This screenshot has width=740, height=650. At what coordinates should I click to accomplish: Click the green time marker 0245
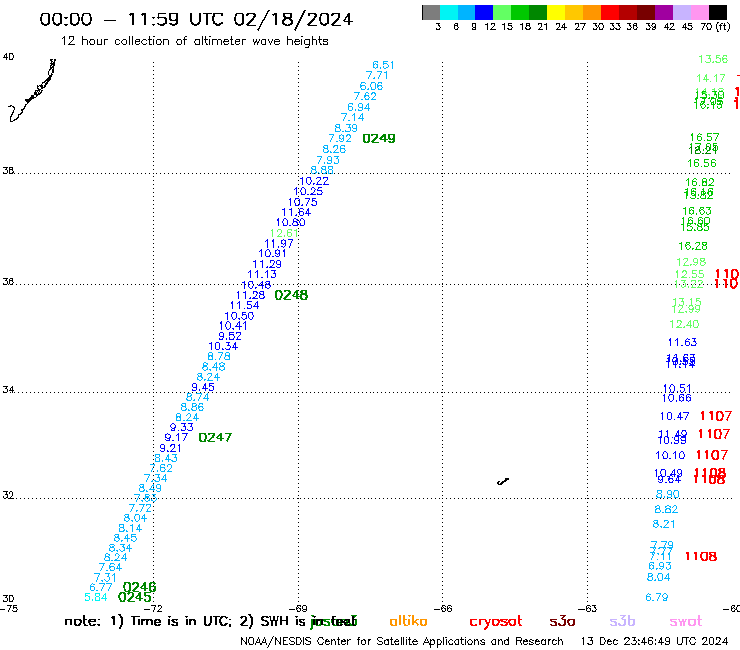coord(135,597)
